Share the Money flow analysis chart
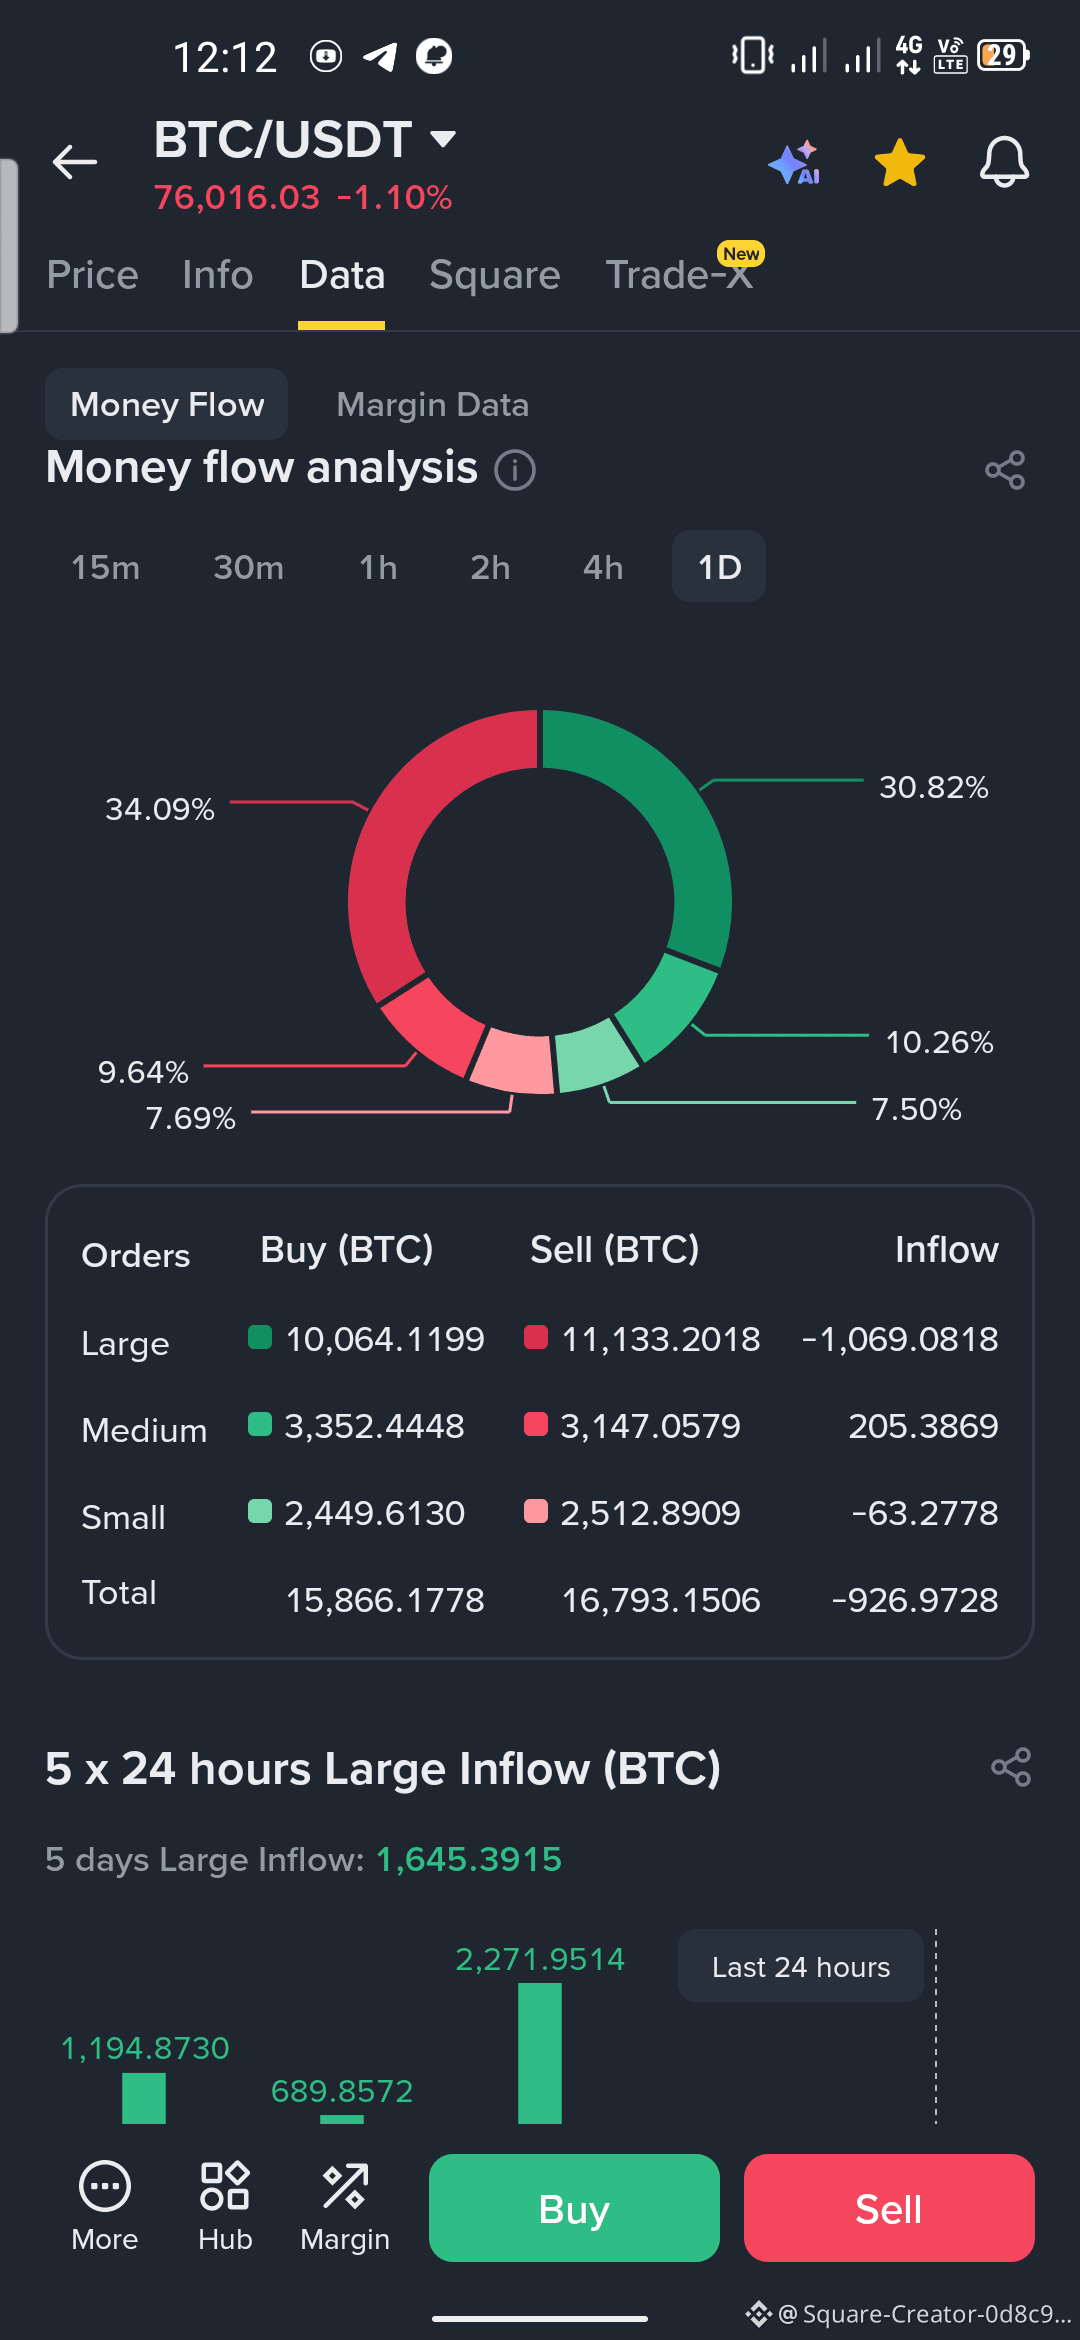Screen dimensions: 1080x2340 tap(1005, 470)
